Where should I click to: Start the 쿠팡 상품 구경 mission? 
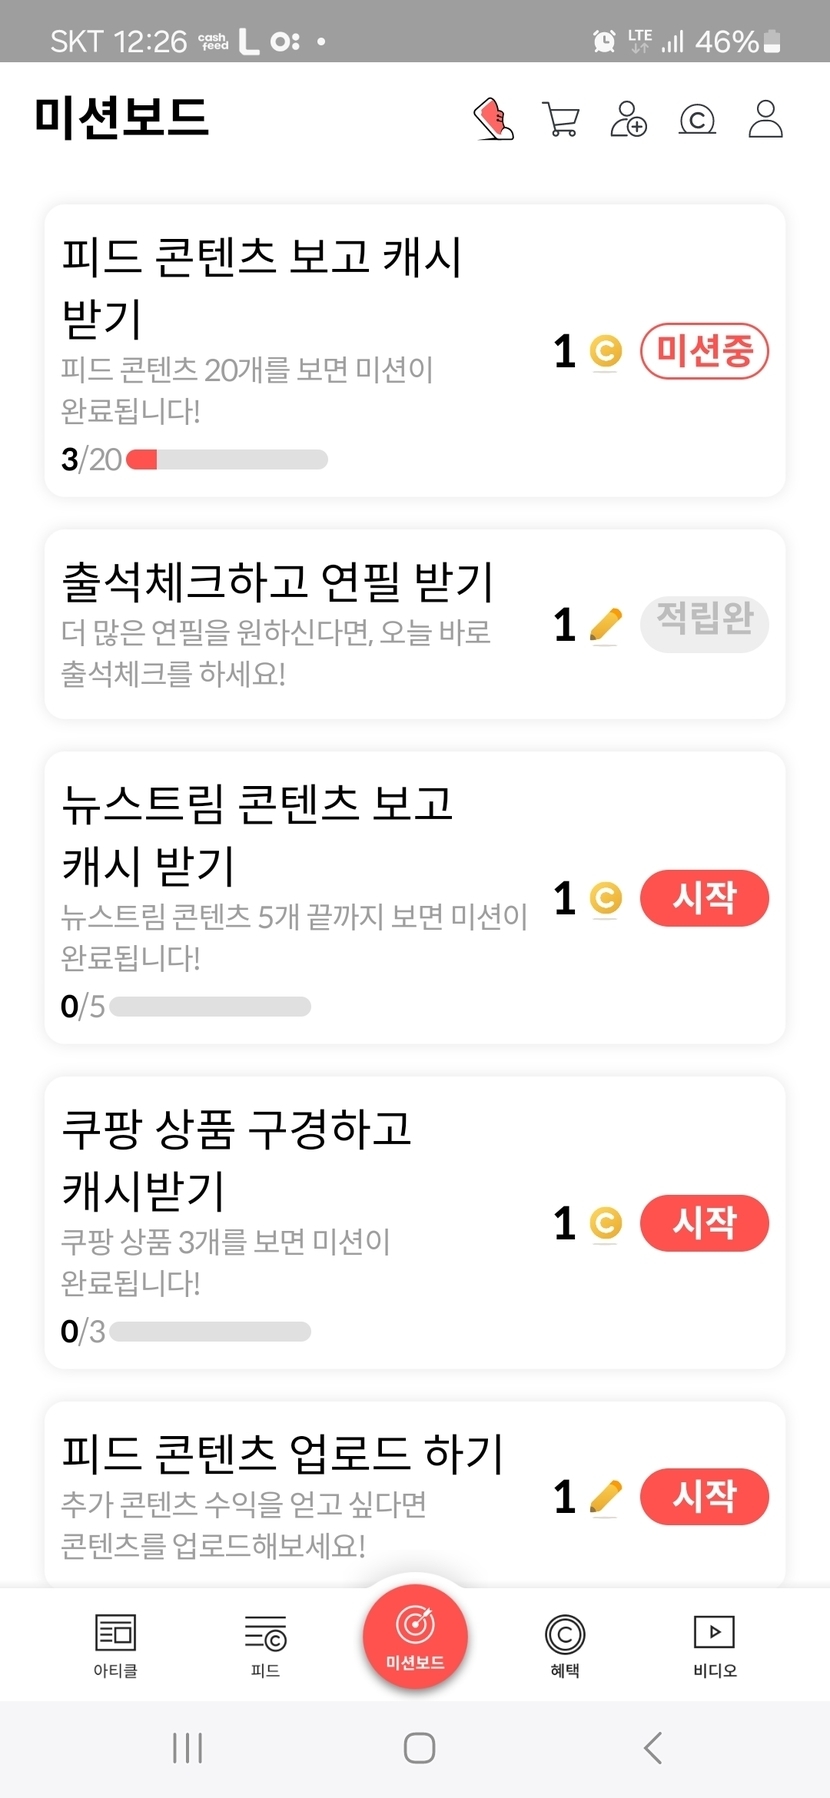pyautogui.click(x=704, y=1223)
